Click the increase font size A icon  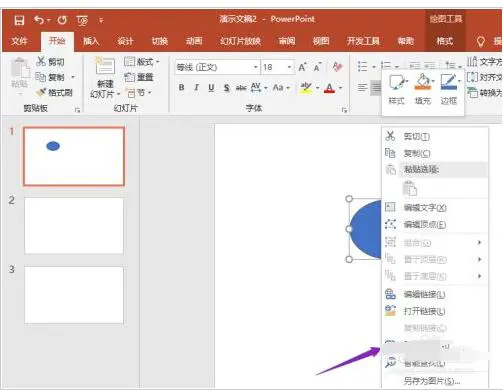click(x=302, y=67)
